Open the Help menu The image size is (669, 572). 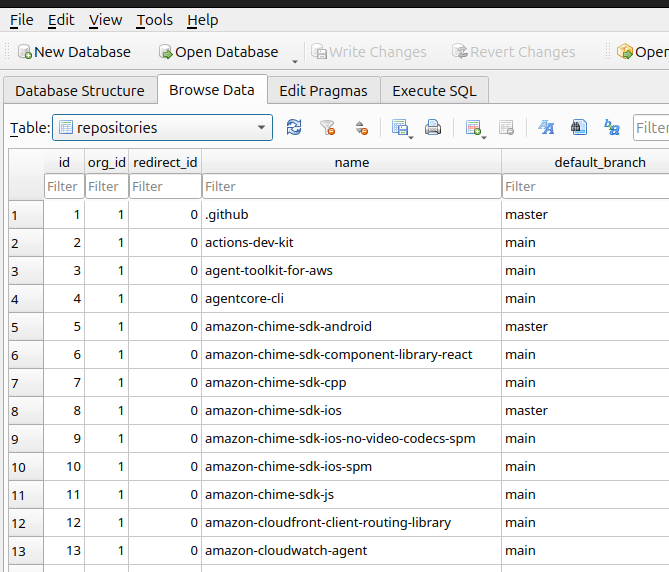pos(203,20)
